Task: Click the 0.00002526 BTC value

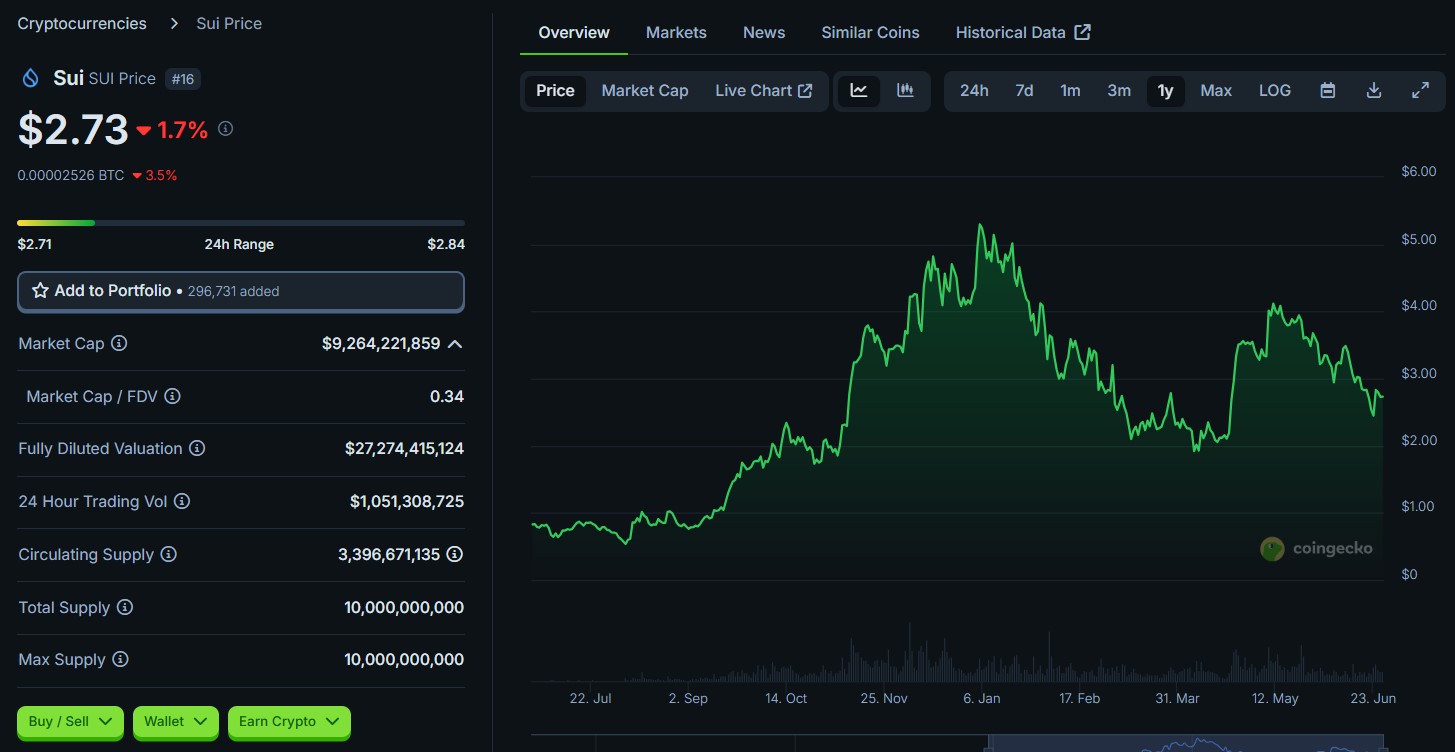Action: [x=71, y=175]
